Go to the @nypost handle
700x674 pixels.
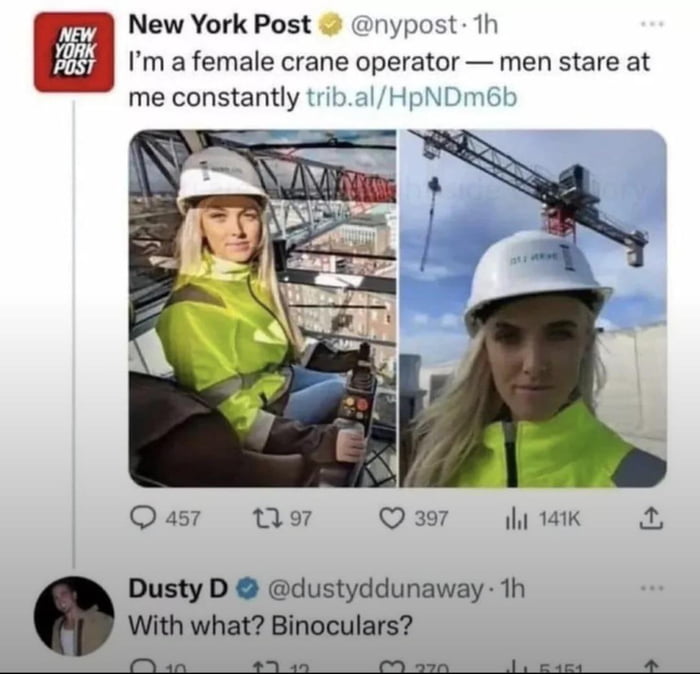coord(404,25)
